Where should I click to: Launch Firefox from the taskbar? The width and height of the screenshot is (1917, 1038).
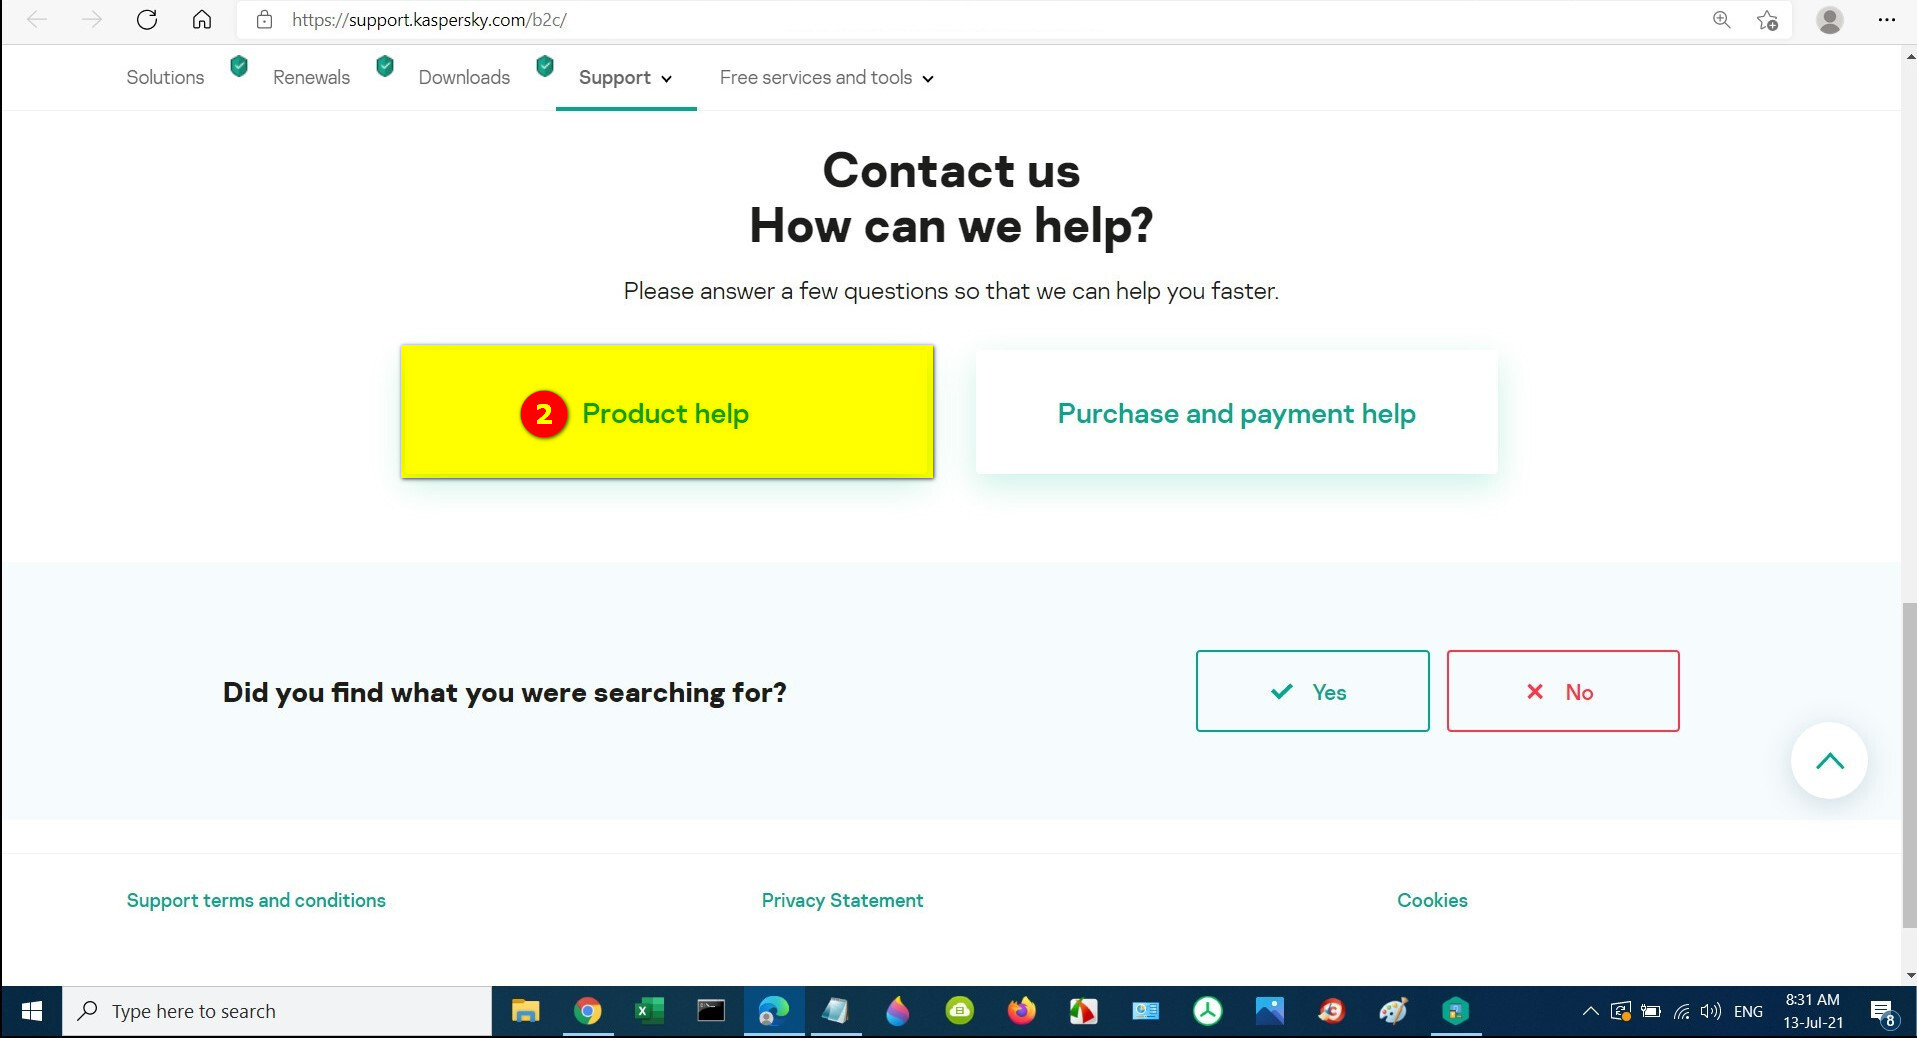coord(1021,1012)
